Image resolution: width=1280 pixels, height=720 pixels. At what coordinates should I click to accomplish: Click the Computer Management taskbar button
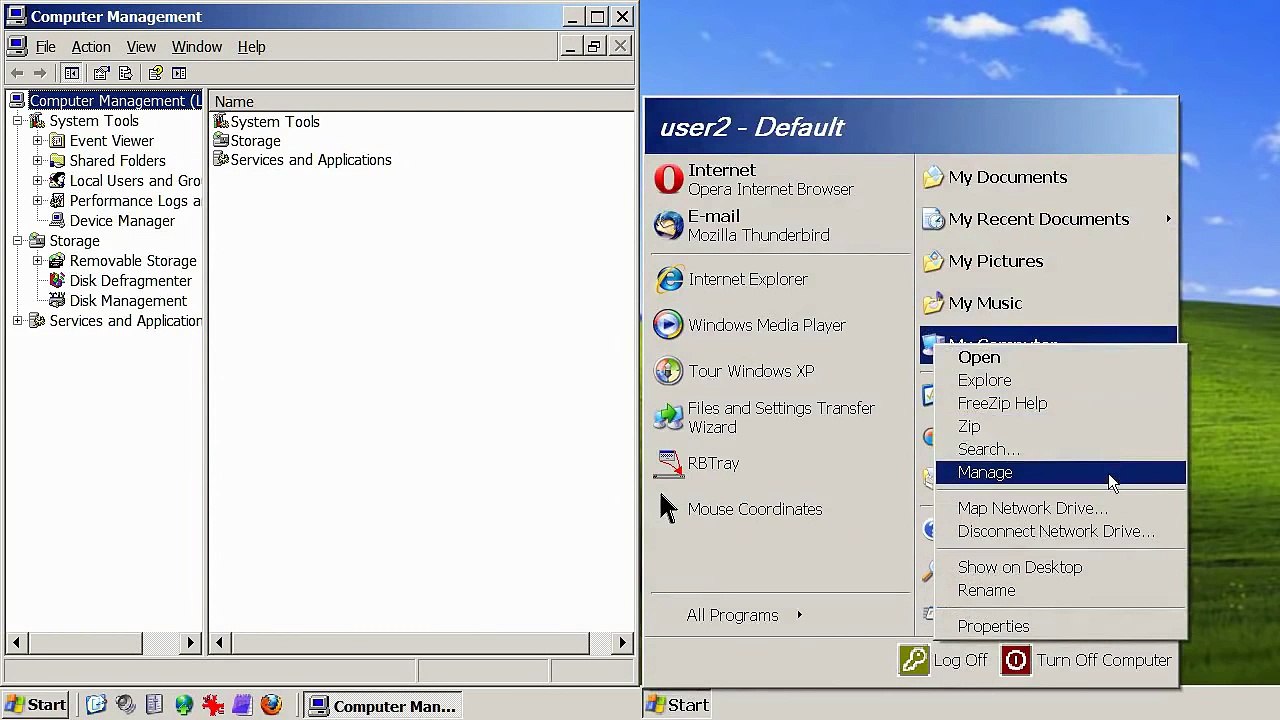[x=384, y=706]
